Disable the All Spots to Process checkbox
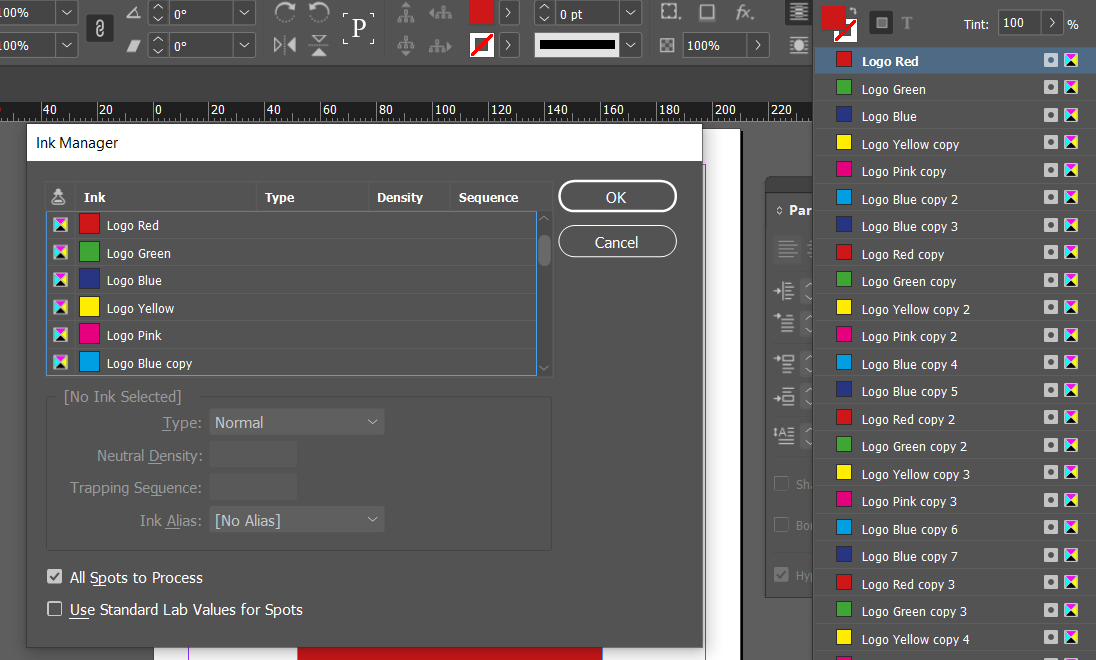Image resolution: width=1096 pixels, height=660 pixels. point(55,577)
